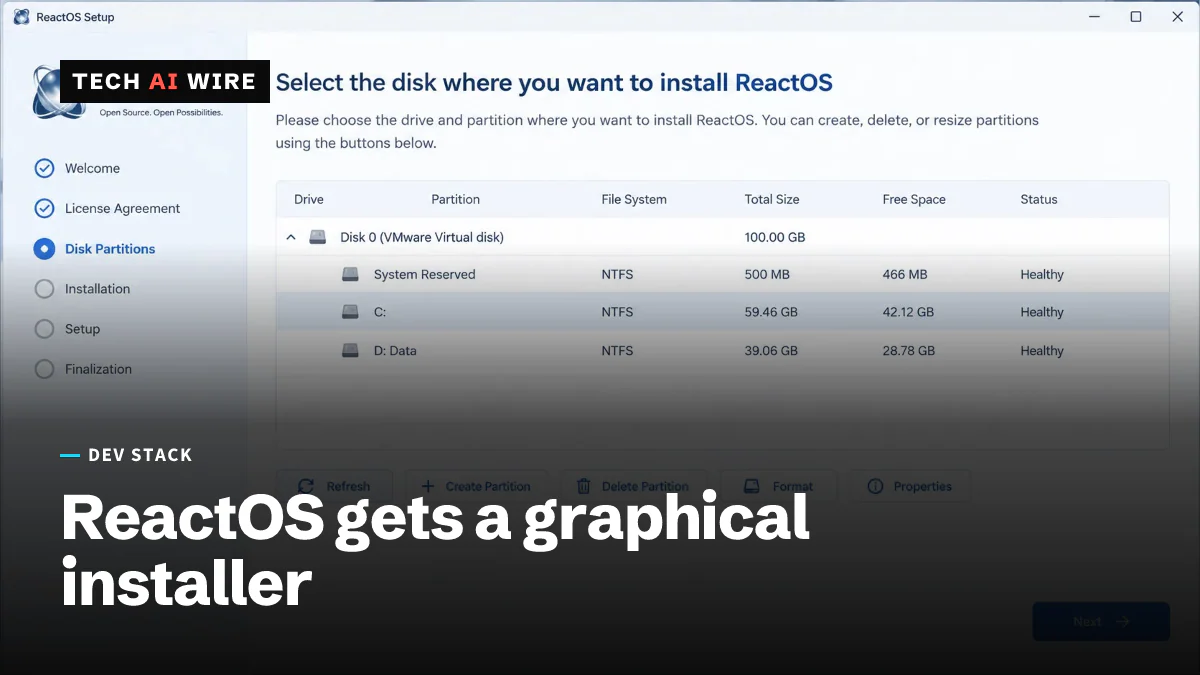Go to the Welcome step
The width and height of the screenshot is (1200, 675).
click(x=78, y=168)
